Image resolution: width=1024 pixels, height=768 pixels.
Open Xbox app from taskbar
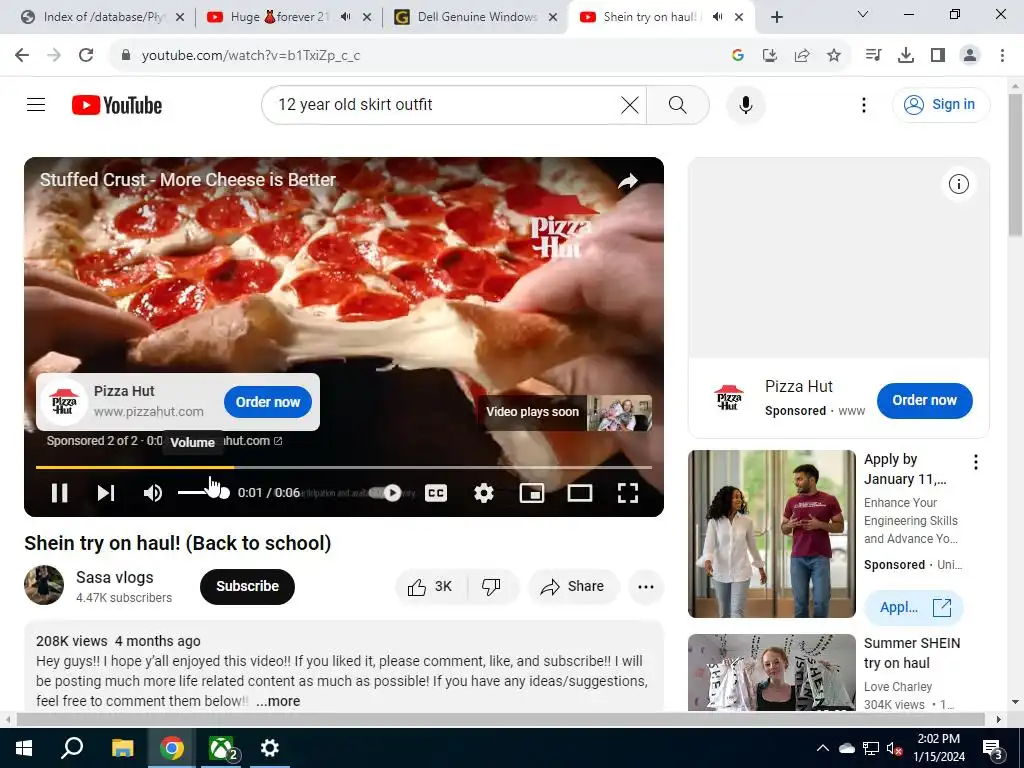(x=222, y=748)
